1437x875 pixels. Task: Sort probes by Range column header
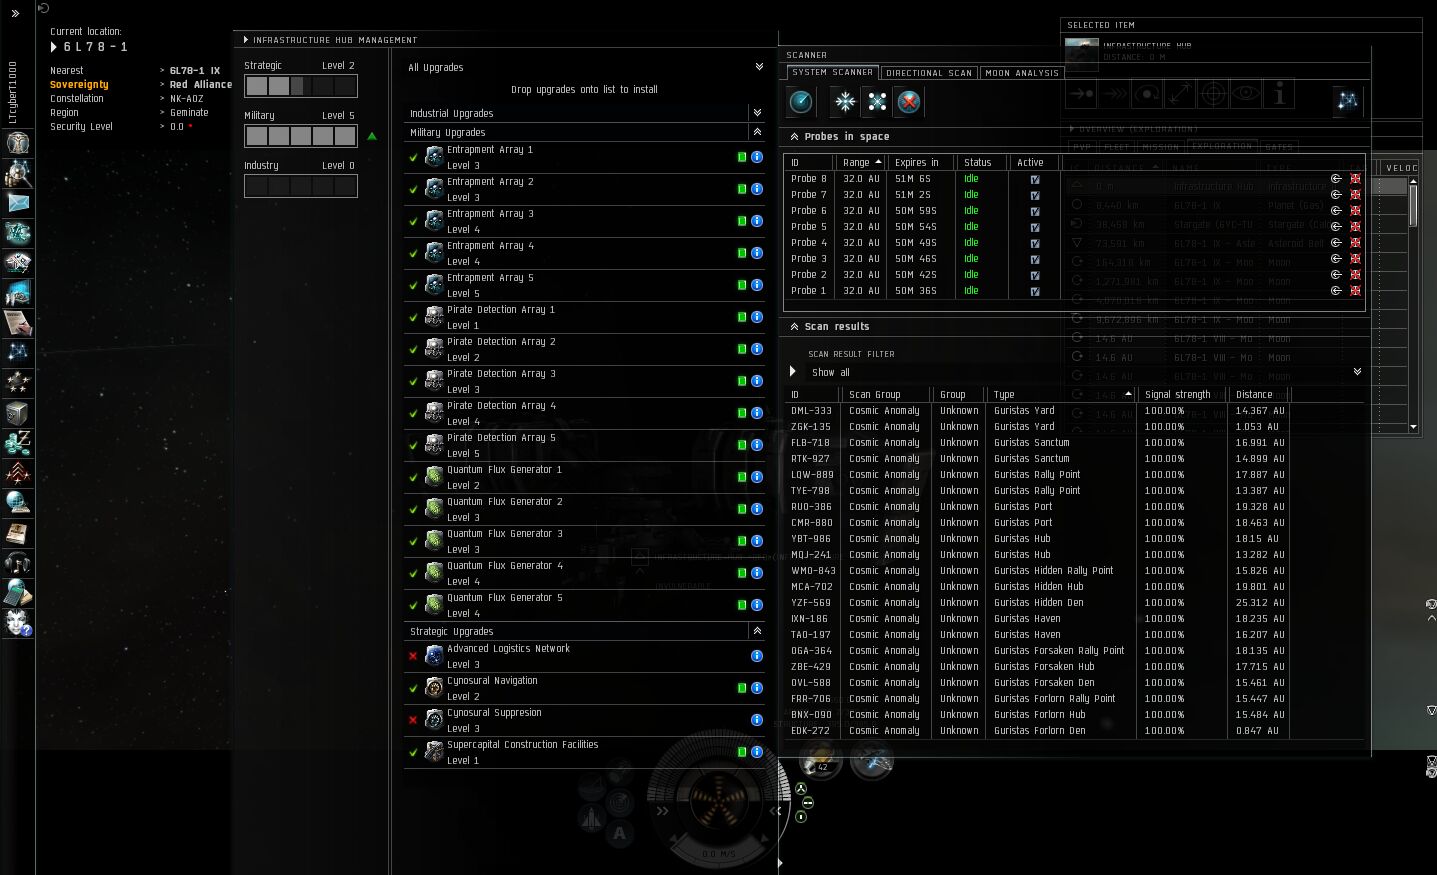[862, 162]
